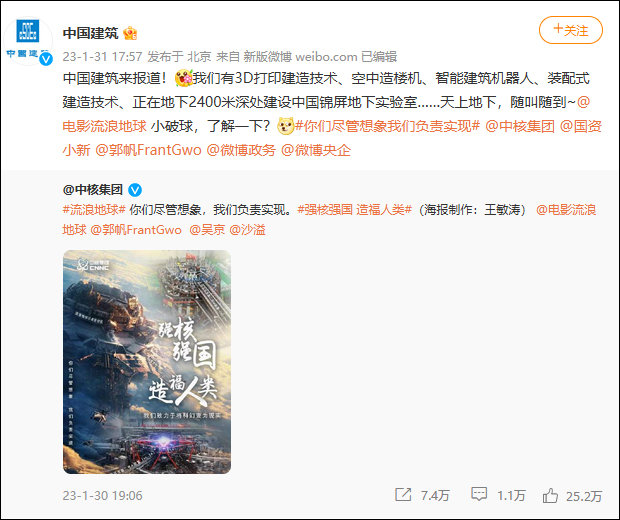Open #流浪地球# hashtag in repost
Image resolution: width=620 pixels, height=520 pixels.
click(94, 210)
